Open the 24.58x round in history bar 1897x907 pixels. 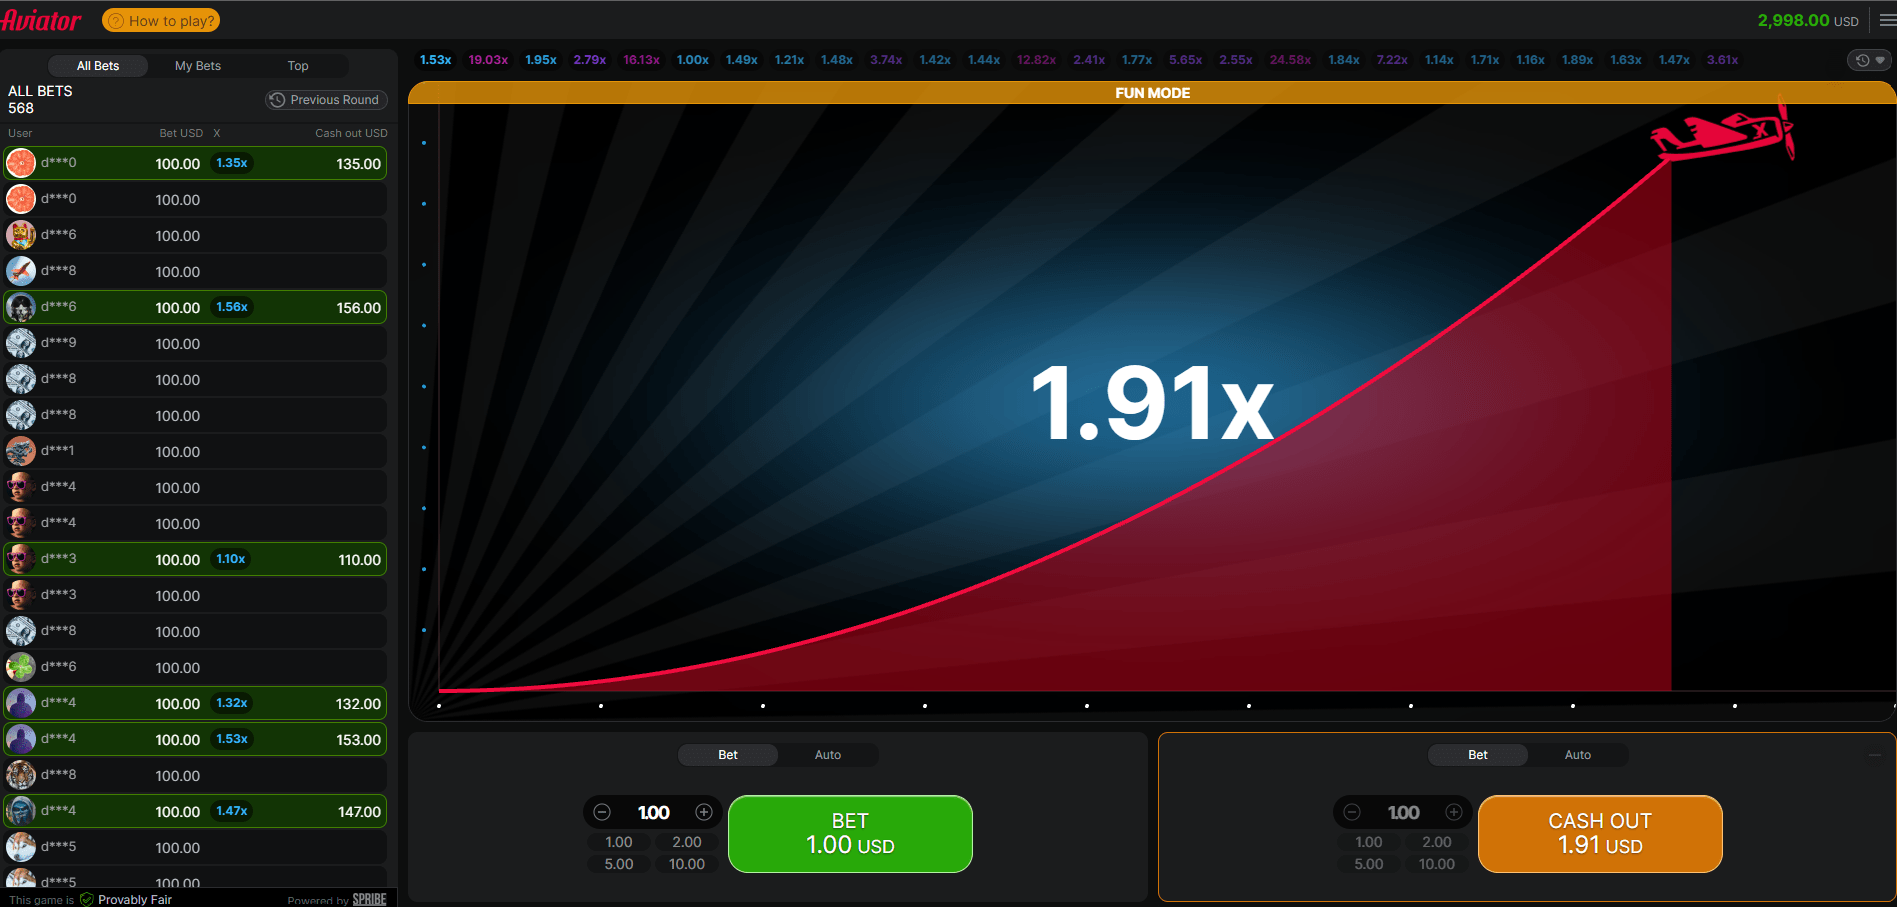click(x=1290, y=60)
